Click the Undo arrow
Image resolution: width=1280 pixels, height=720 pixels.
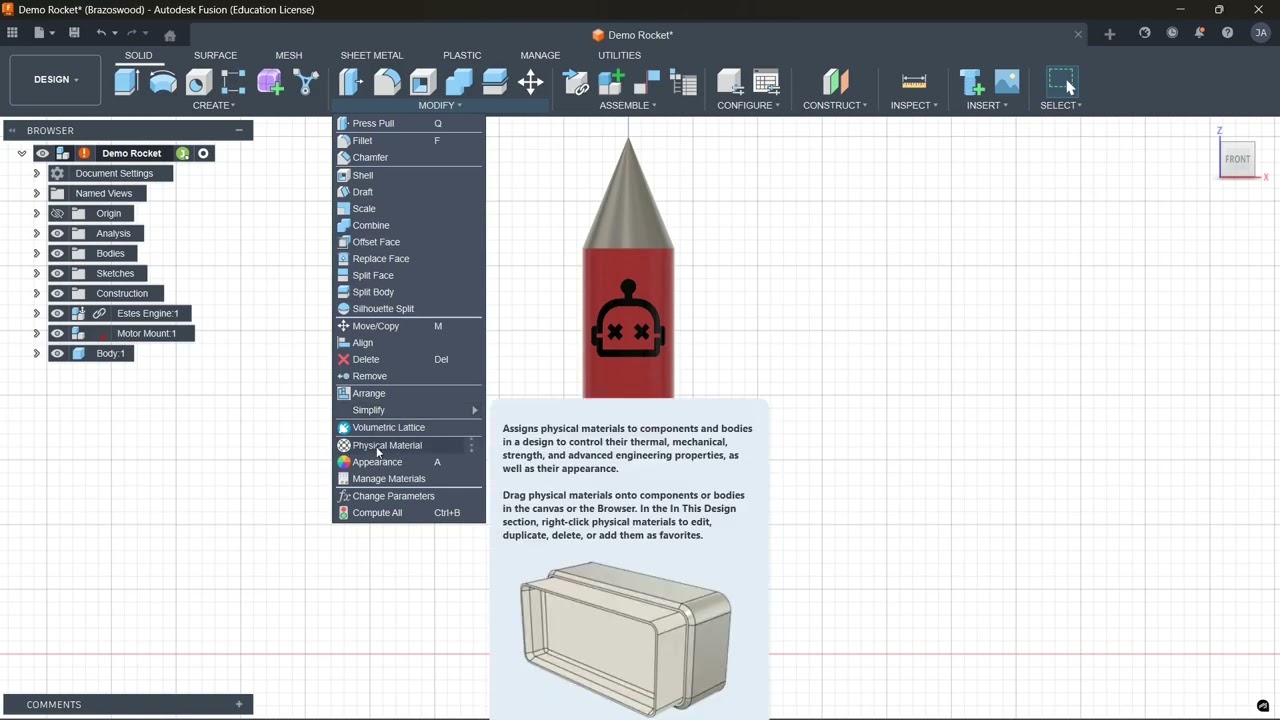(101, 33)
